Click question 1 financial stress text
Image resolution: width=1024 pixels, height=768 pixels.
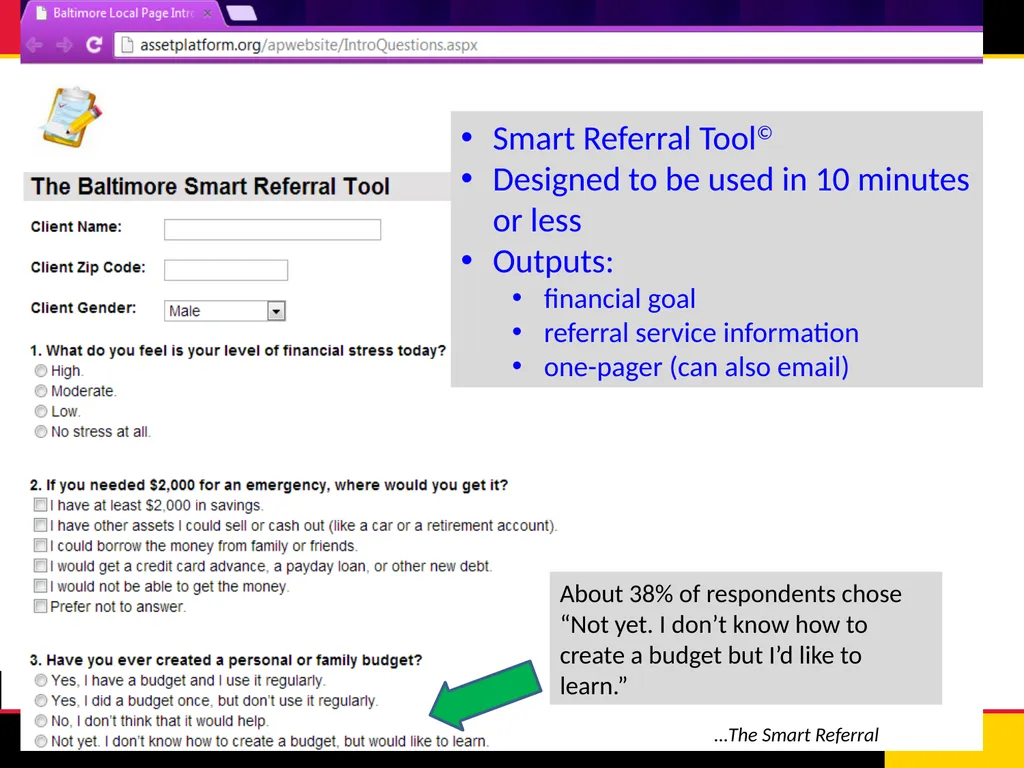(x=238, y=351)
